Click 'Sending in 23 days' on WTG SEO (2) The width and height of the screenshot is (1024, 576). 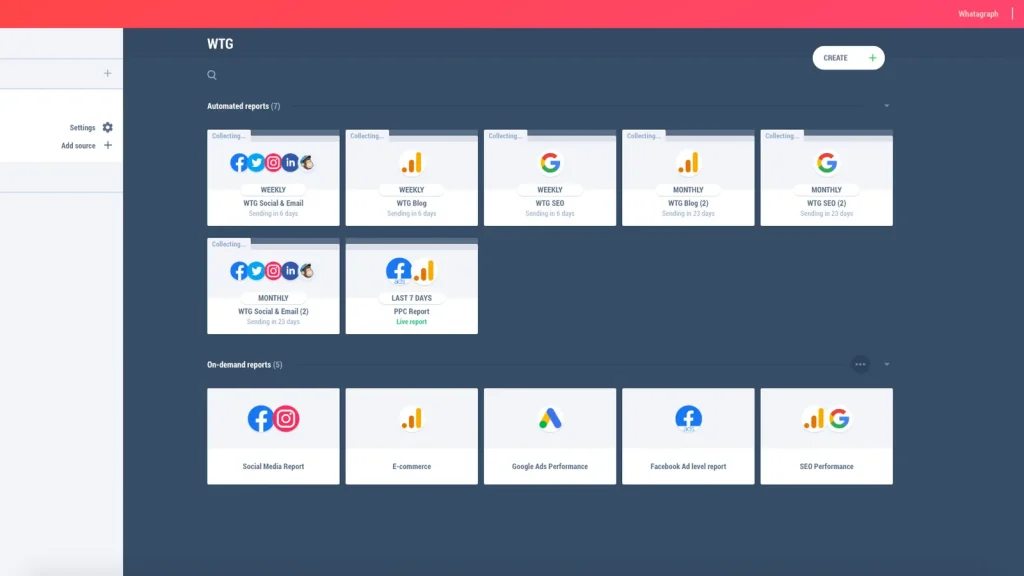coord(827,214)
